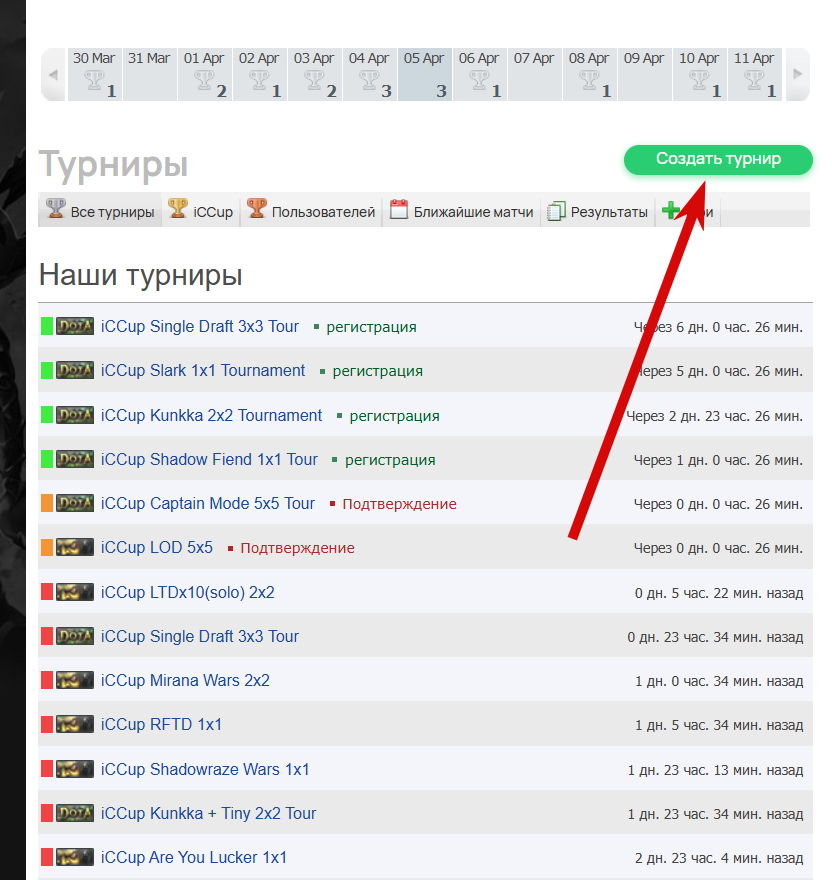The height and width of the screenshot is (880, 832).
Task: Click custom map icon on RFTD 1x1 row
Action: click(75, 724)
